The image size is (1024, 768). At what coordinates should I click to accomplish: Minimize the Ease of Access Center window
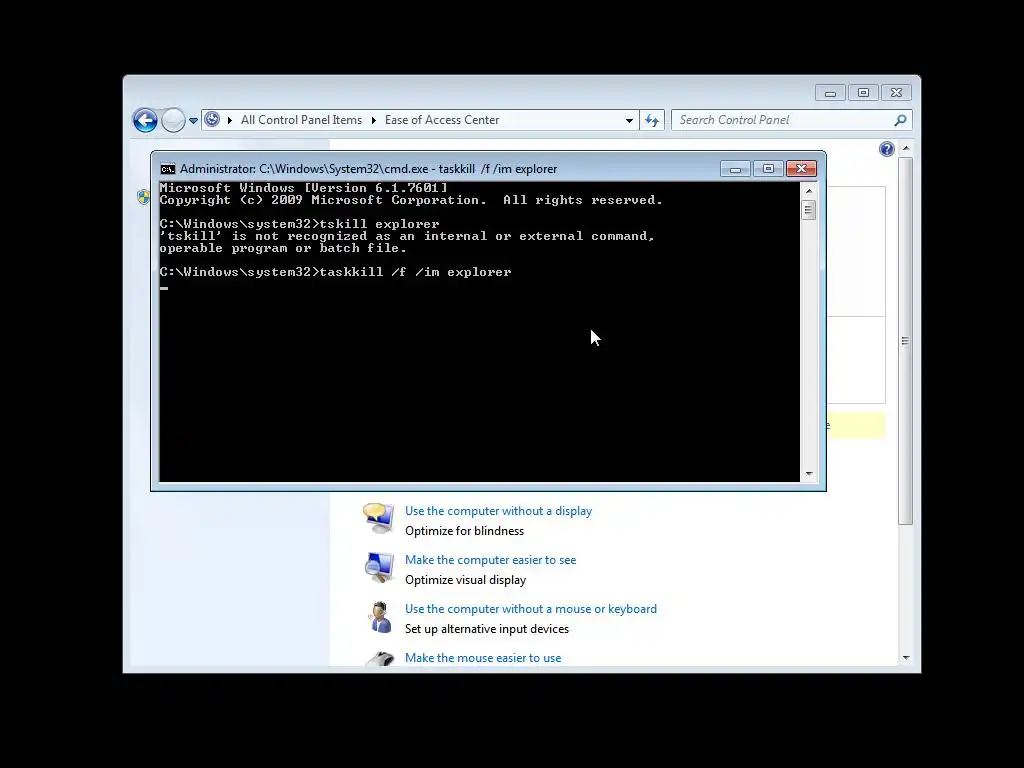point(830,93)
